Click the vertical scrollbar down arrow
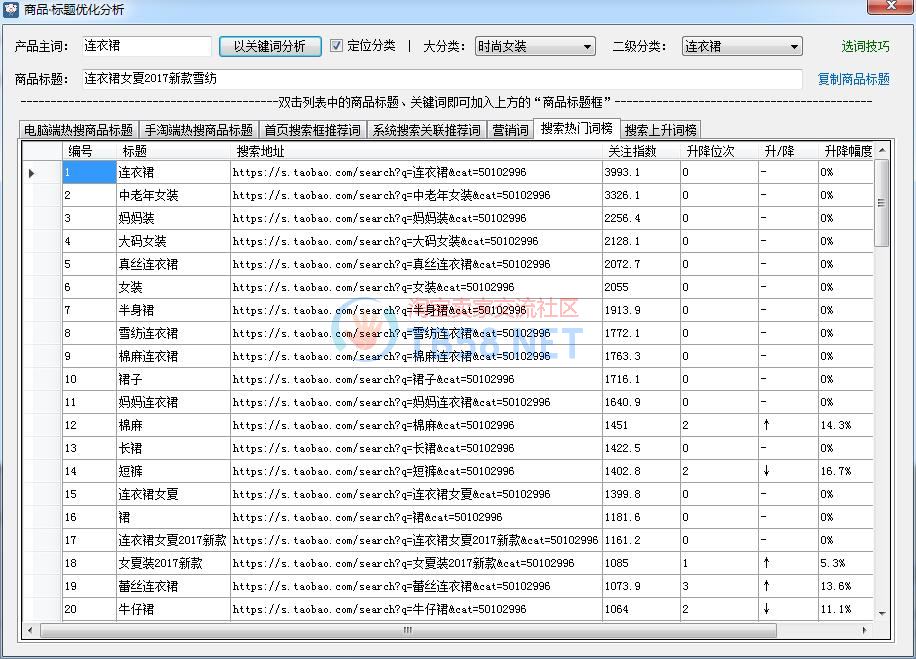916x659 pixels. [882, 613]
